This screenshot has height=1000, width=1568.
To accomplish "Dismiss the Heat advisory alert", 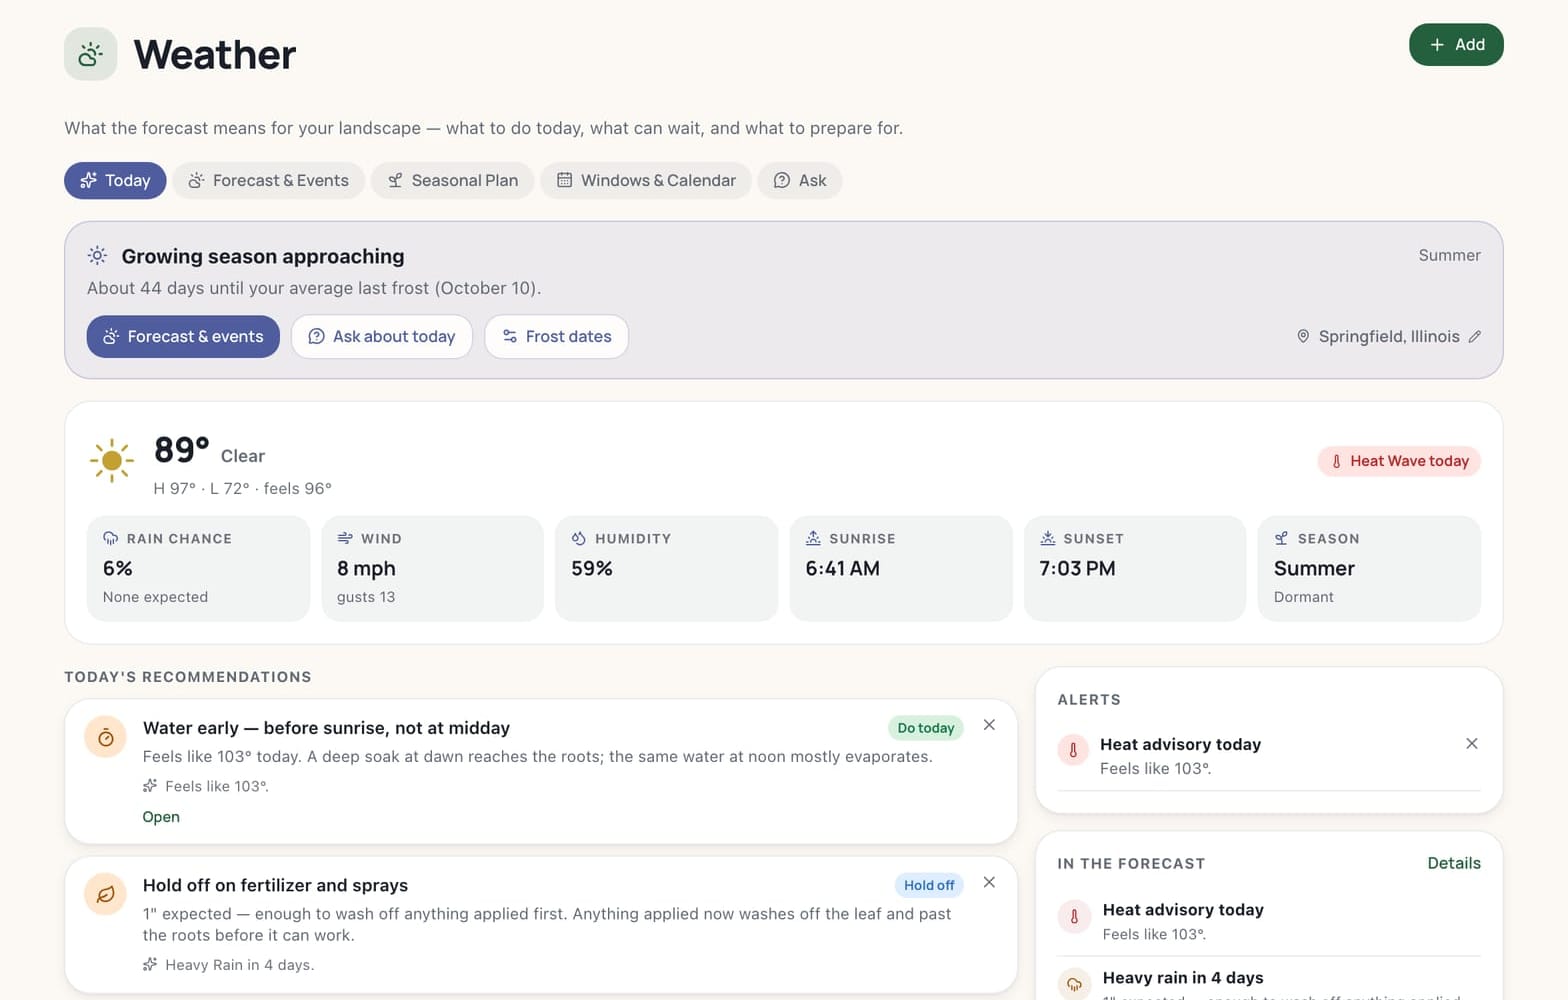I will (1472, 743).
